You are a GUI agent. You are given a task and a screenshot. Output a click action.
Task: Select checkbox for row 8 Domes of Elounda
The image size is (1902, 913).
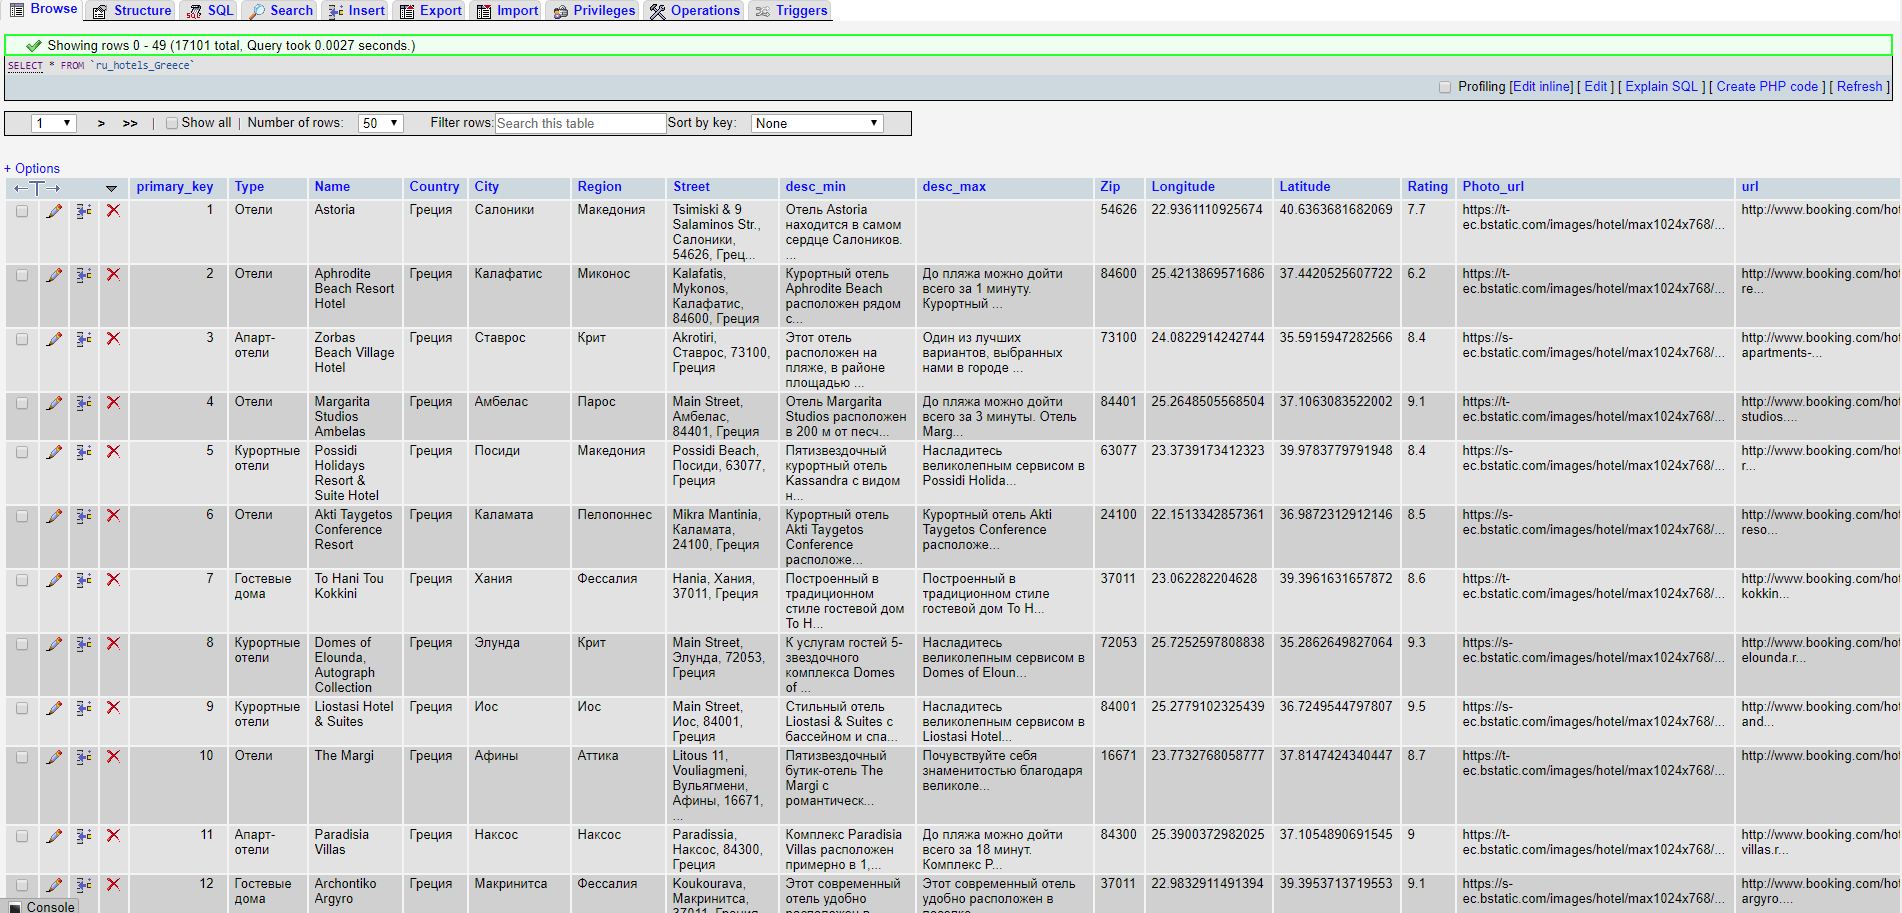click(22, 644)
